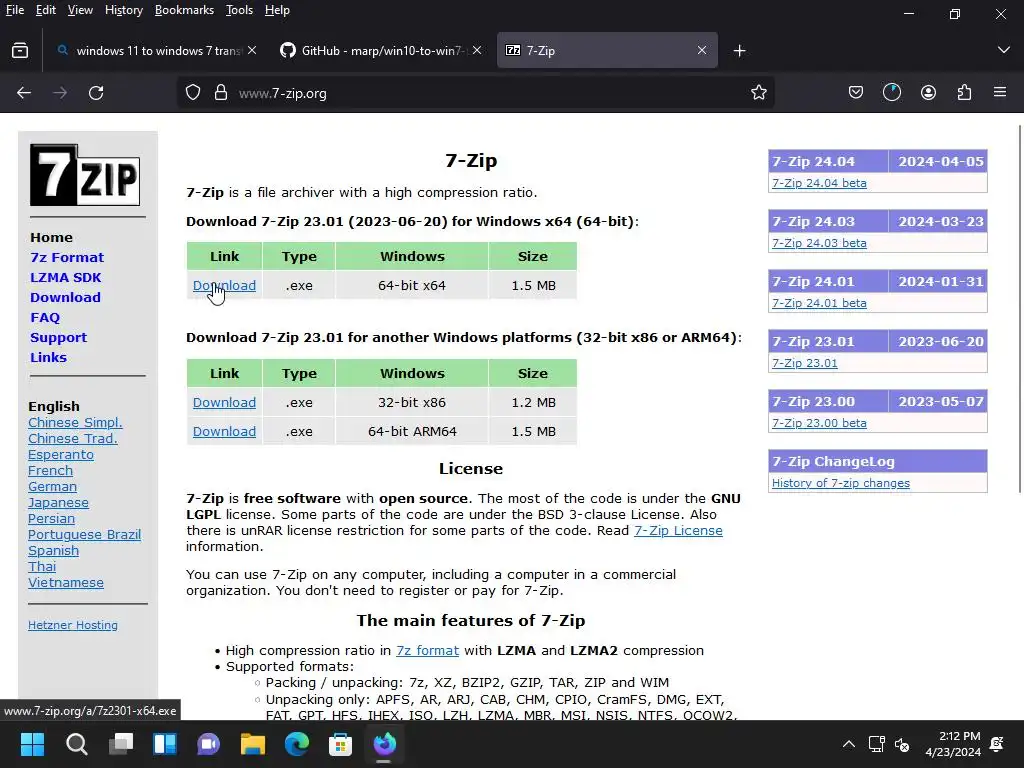Open the Tools menu
The width and height of the screenshot is (1024, 768).
(239, 10)
